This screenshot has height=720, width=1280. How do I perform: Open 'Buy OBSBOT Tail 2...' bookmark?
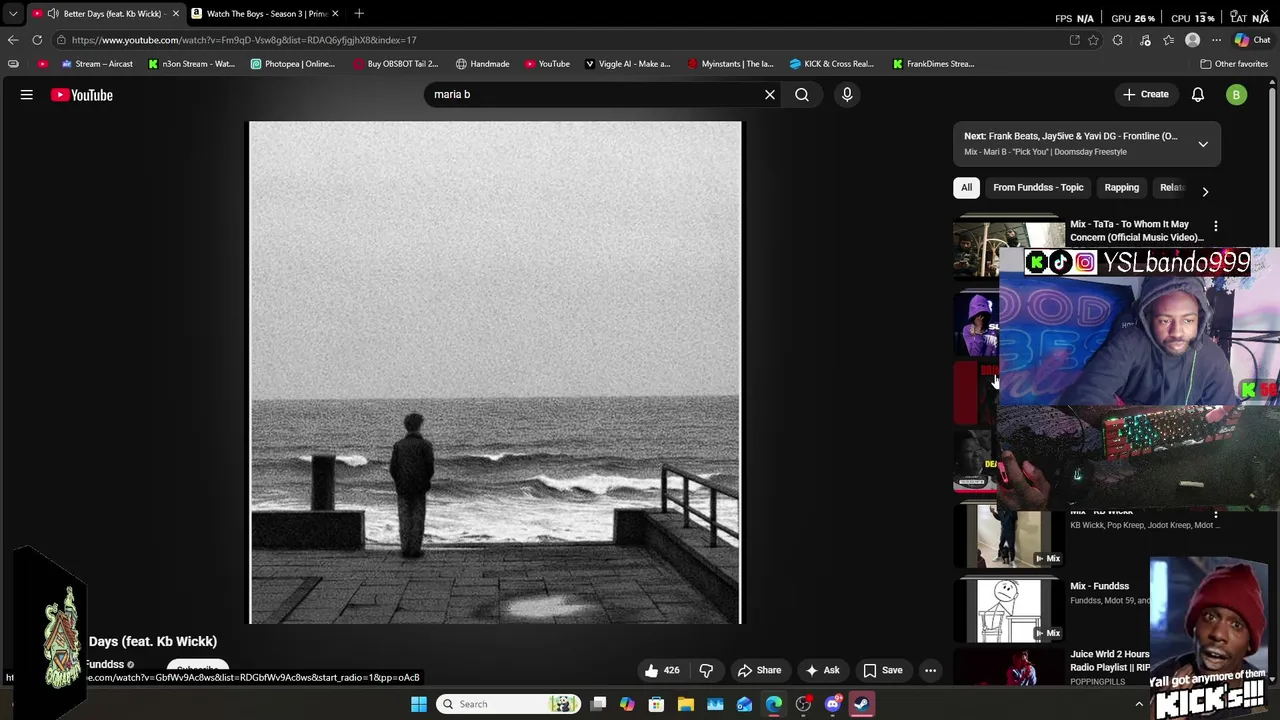[396, 64]
